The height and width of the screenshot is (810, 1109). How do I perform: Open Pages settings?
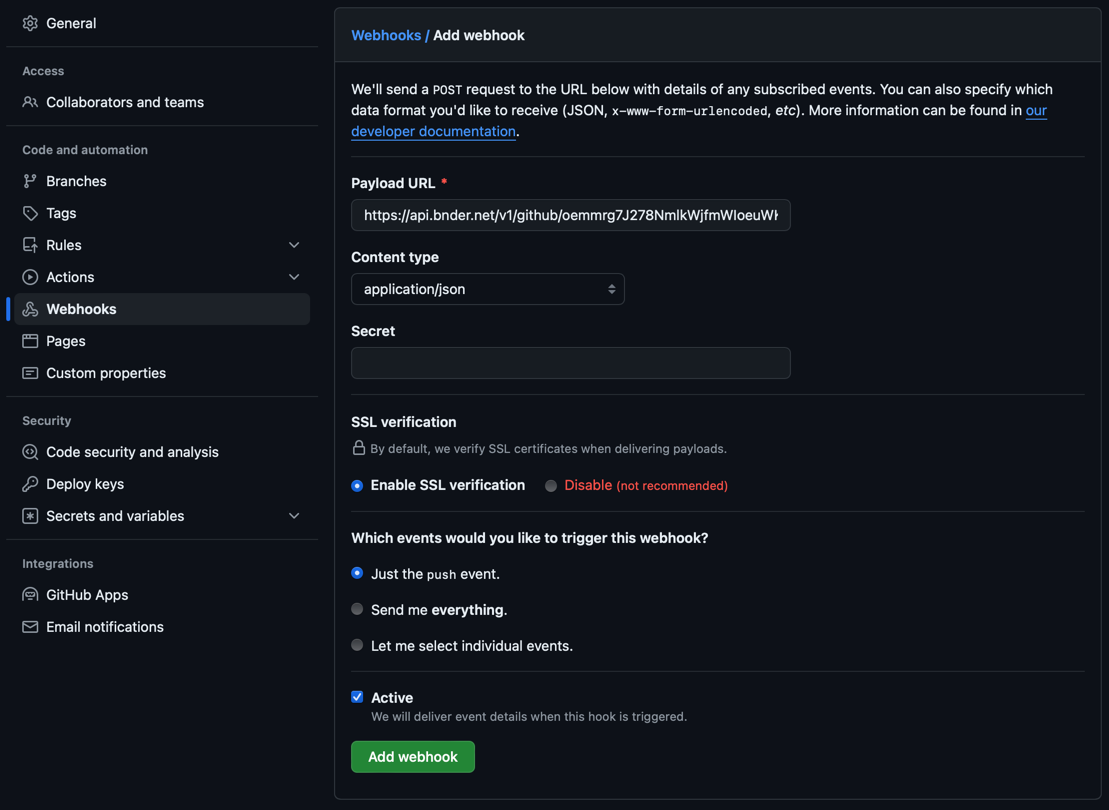coord(162,341)
